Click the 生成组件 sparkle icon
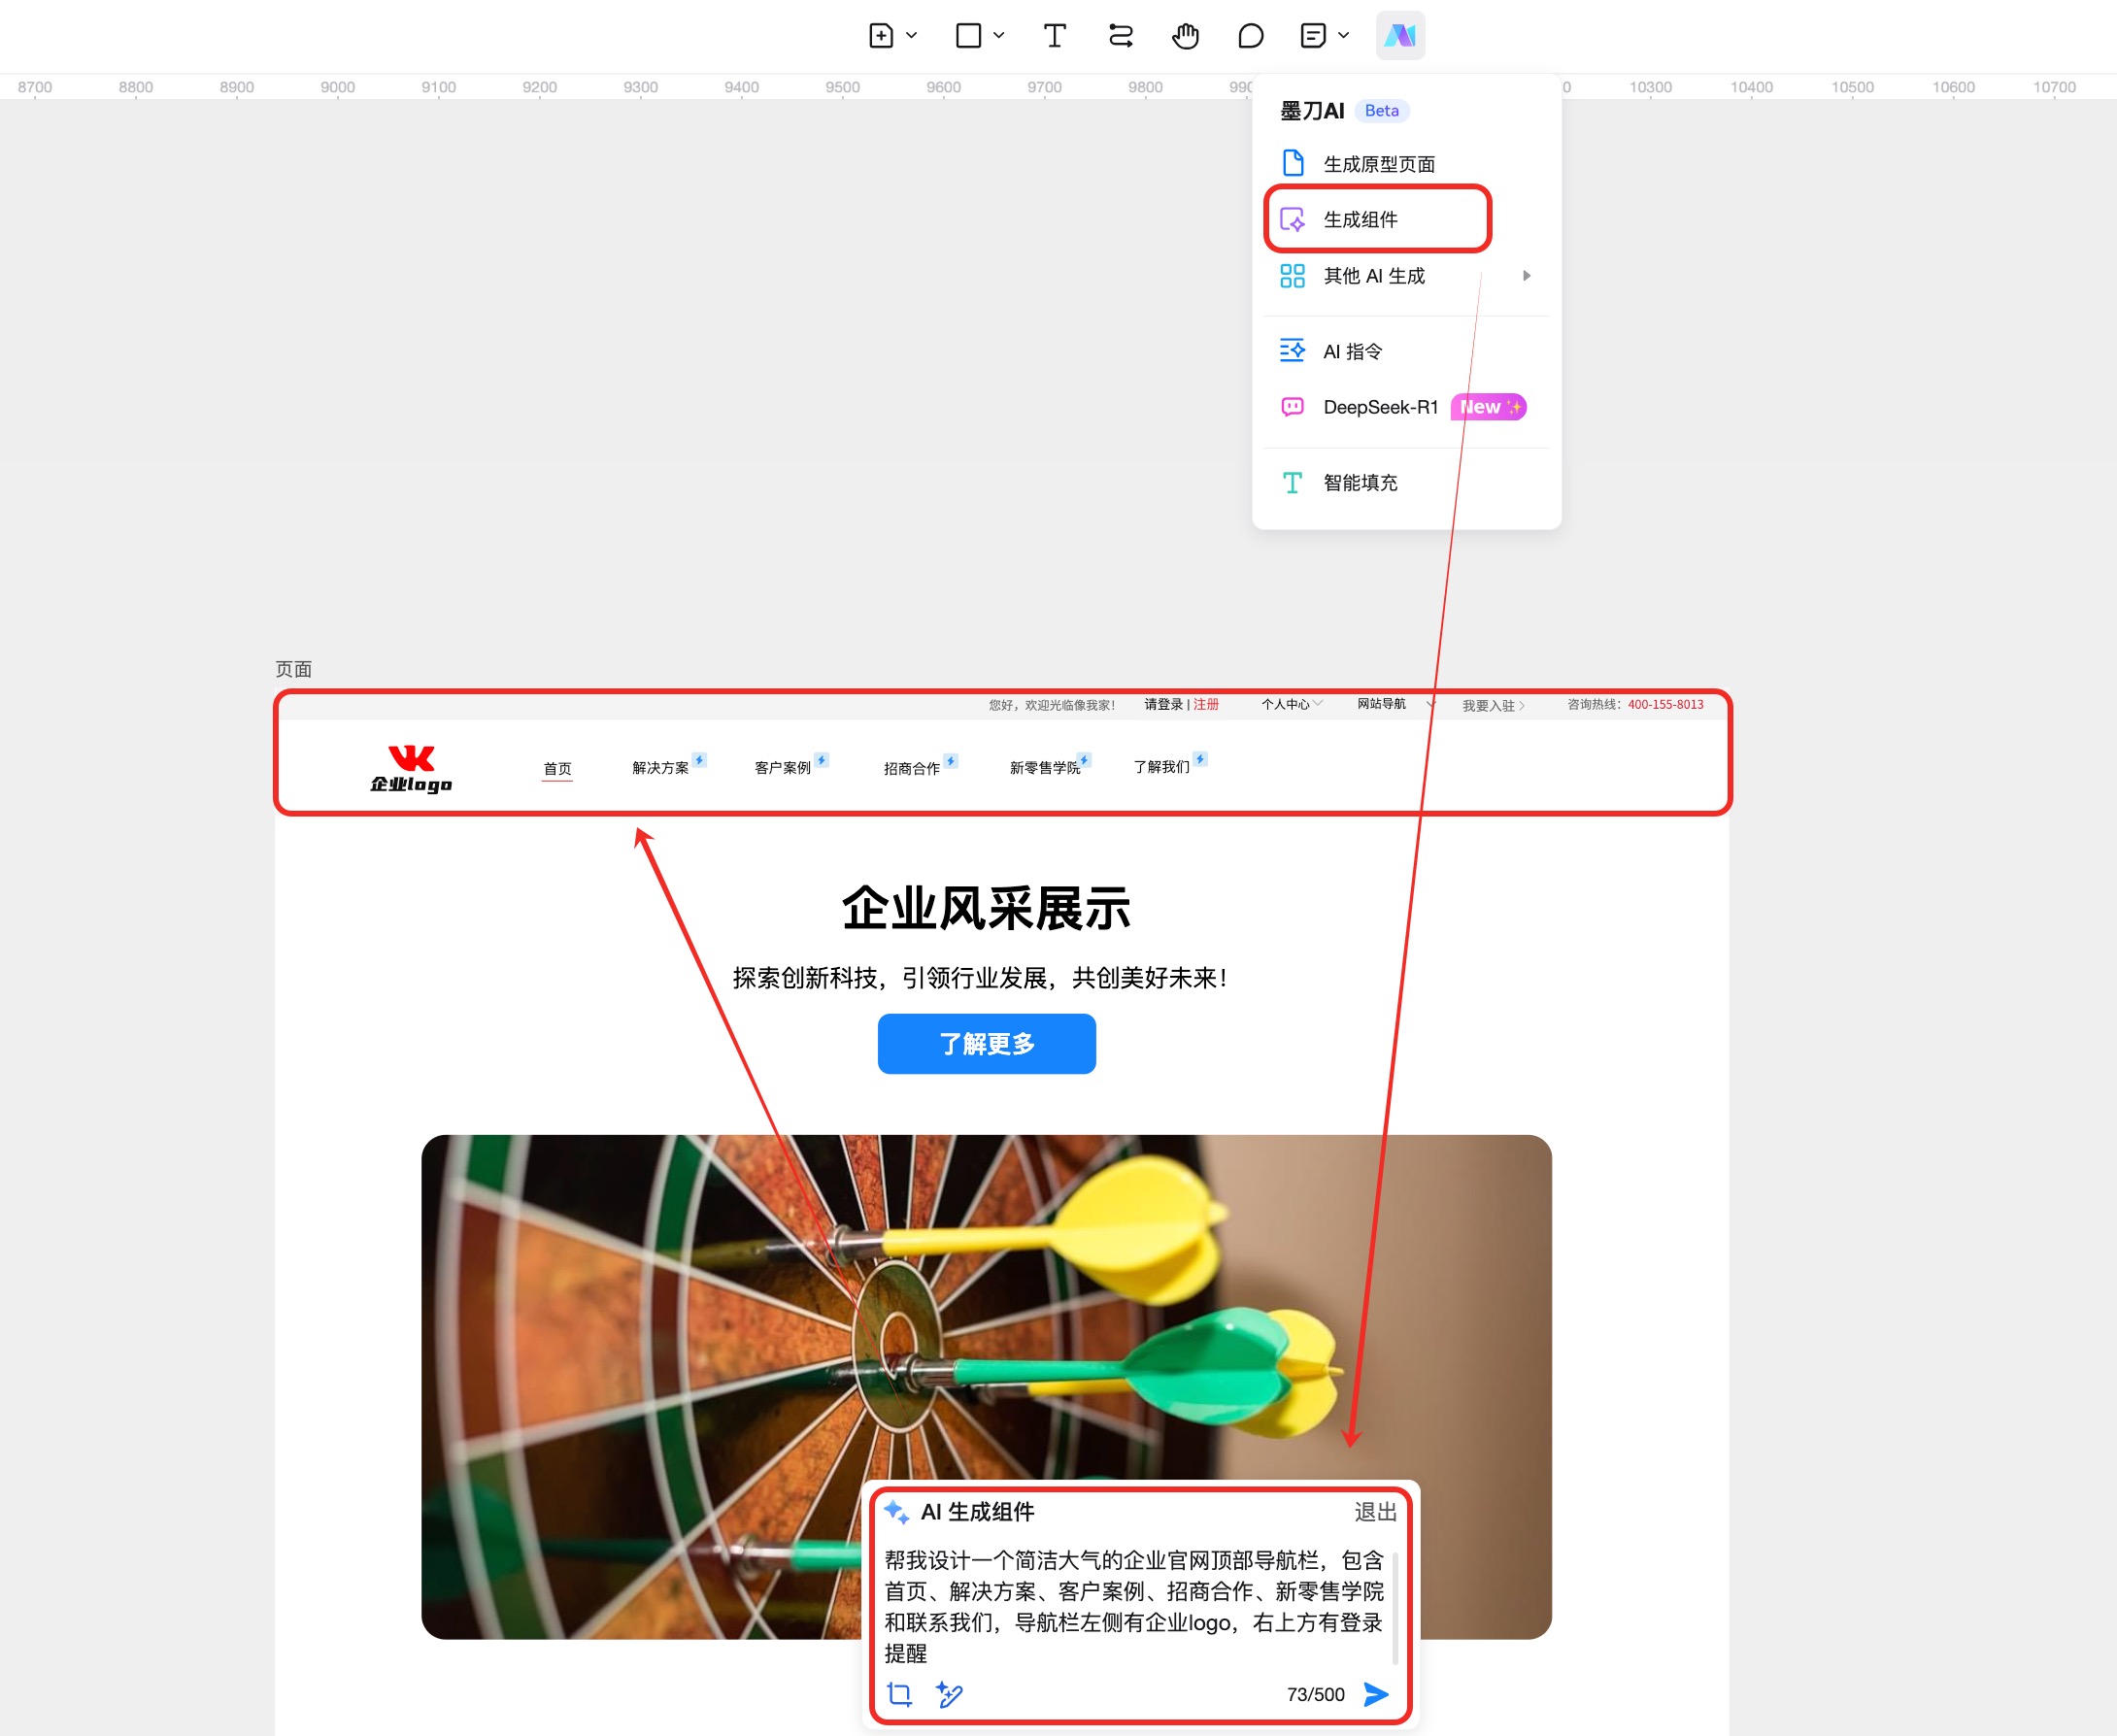 coord(1292,219)
